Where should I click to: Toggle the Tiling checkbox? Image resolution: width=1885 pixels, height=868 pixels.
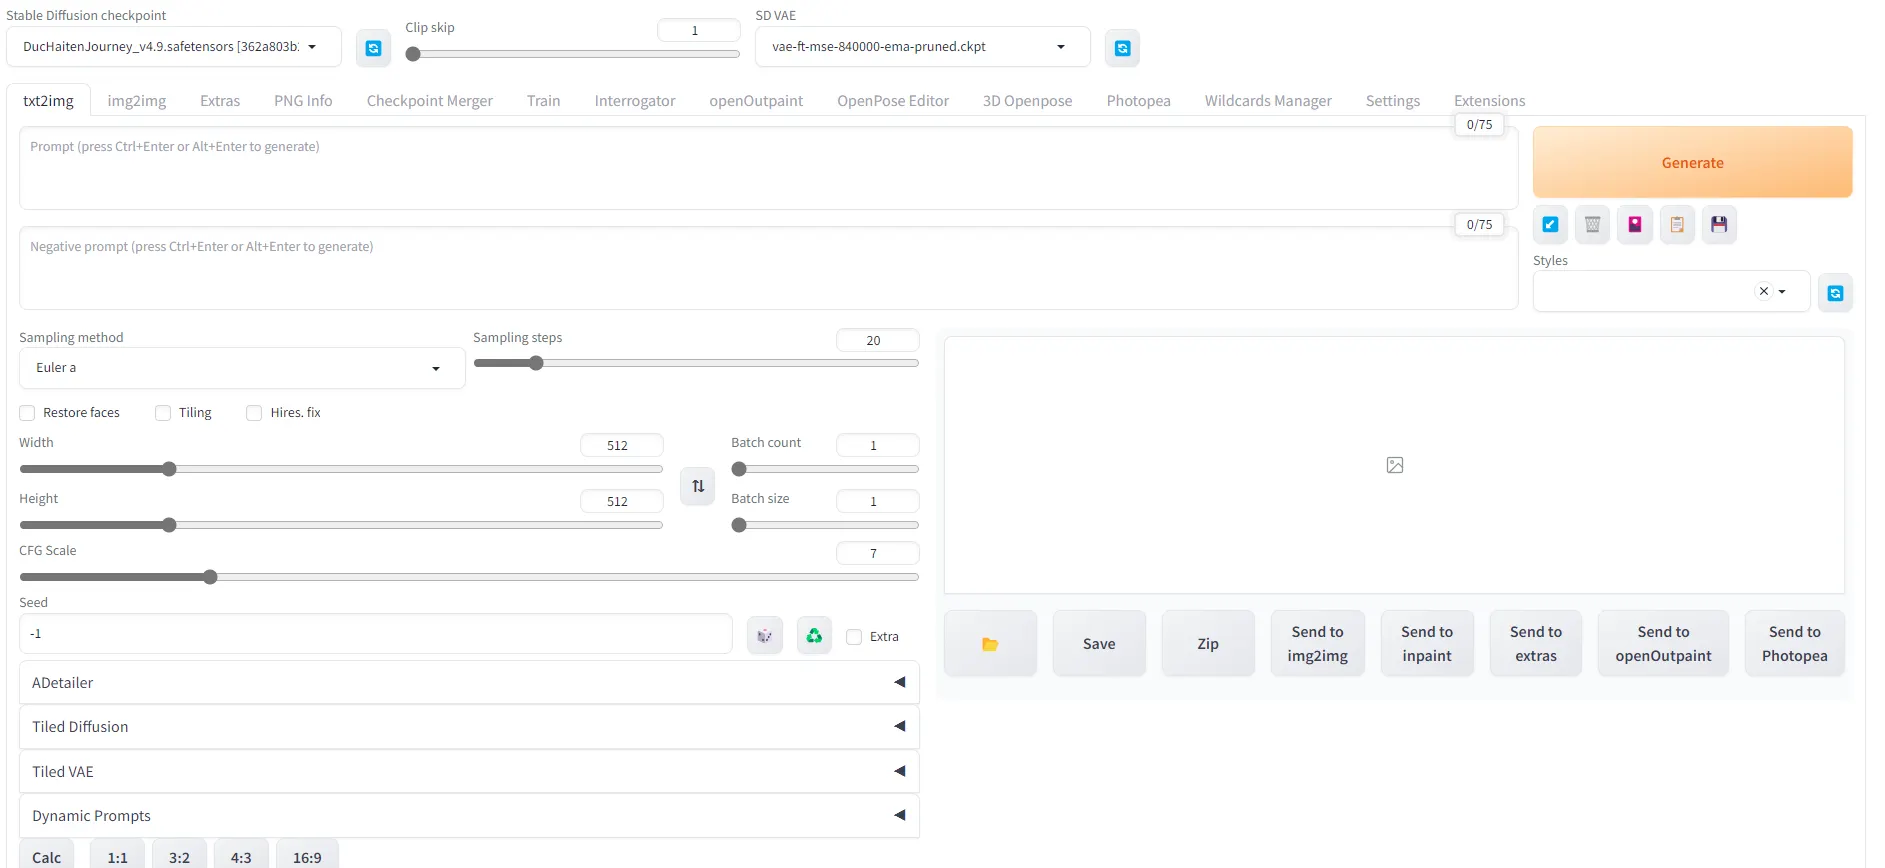click(163, 413)
